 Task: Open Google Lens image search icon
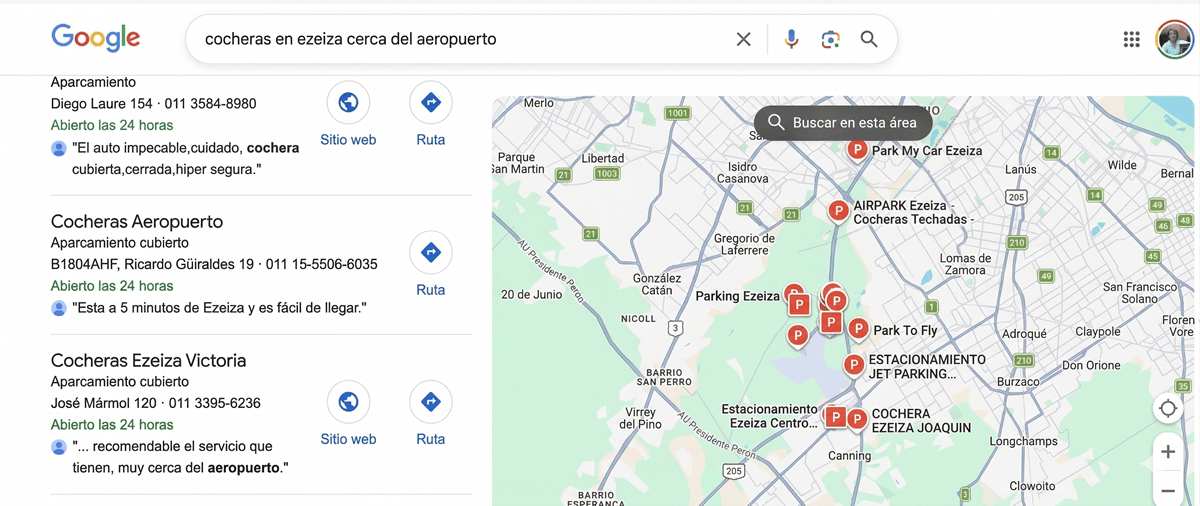830,39
